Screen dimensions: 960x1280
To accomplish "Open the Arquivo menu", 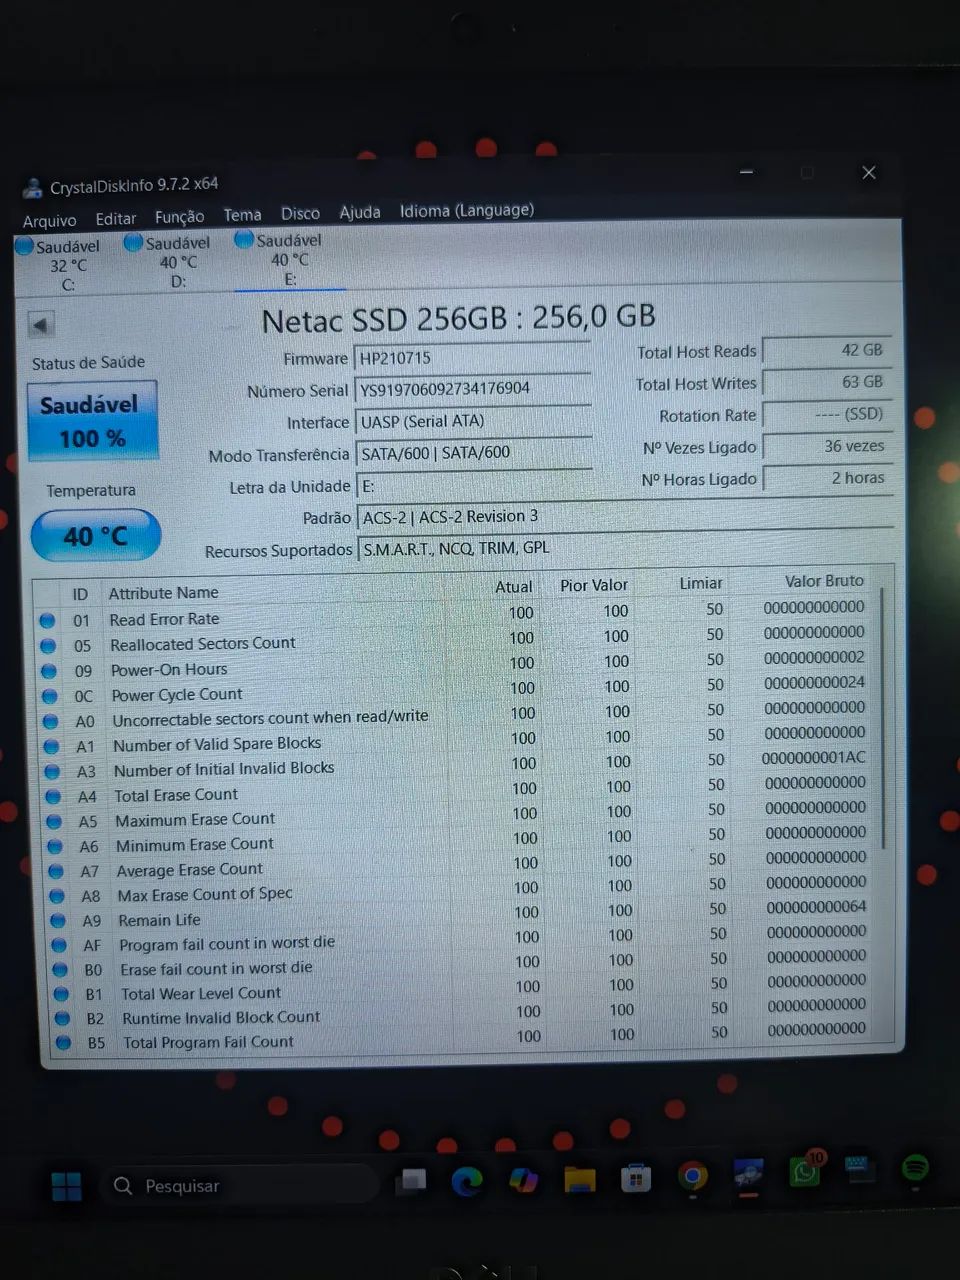I will click(x=49, y=220).
